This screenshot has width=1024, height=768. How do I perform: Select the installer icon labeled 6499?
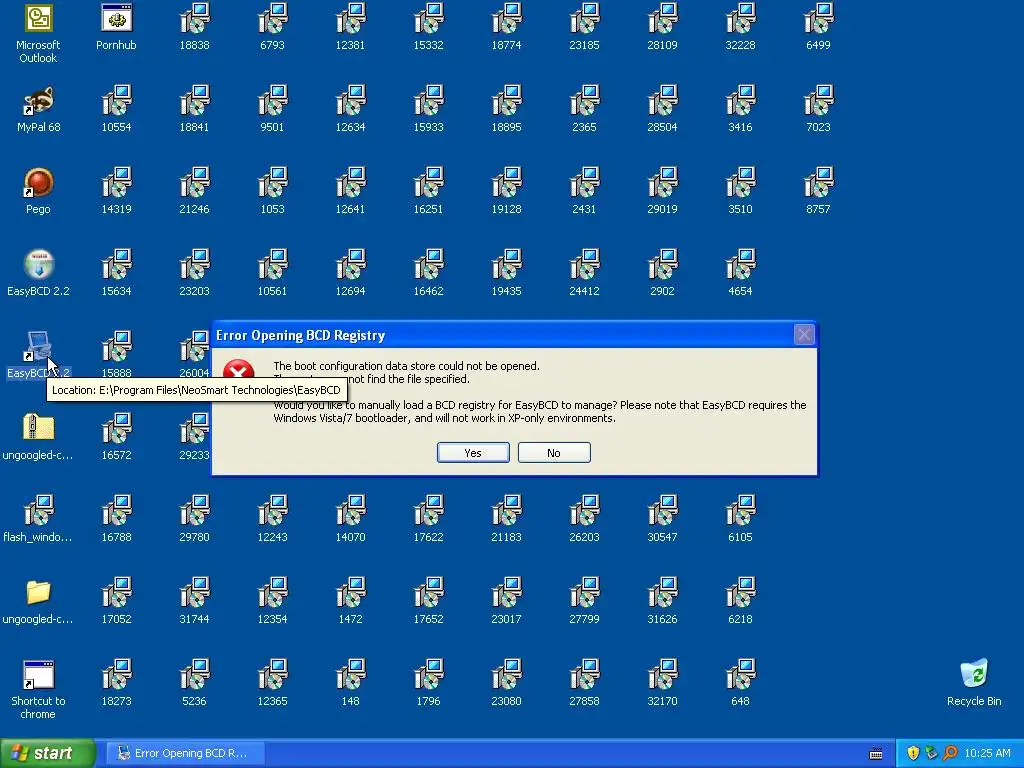(x=818, y=18)
